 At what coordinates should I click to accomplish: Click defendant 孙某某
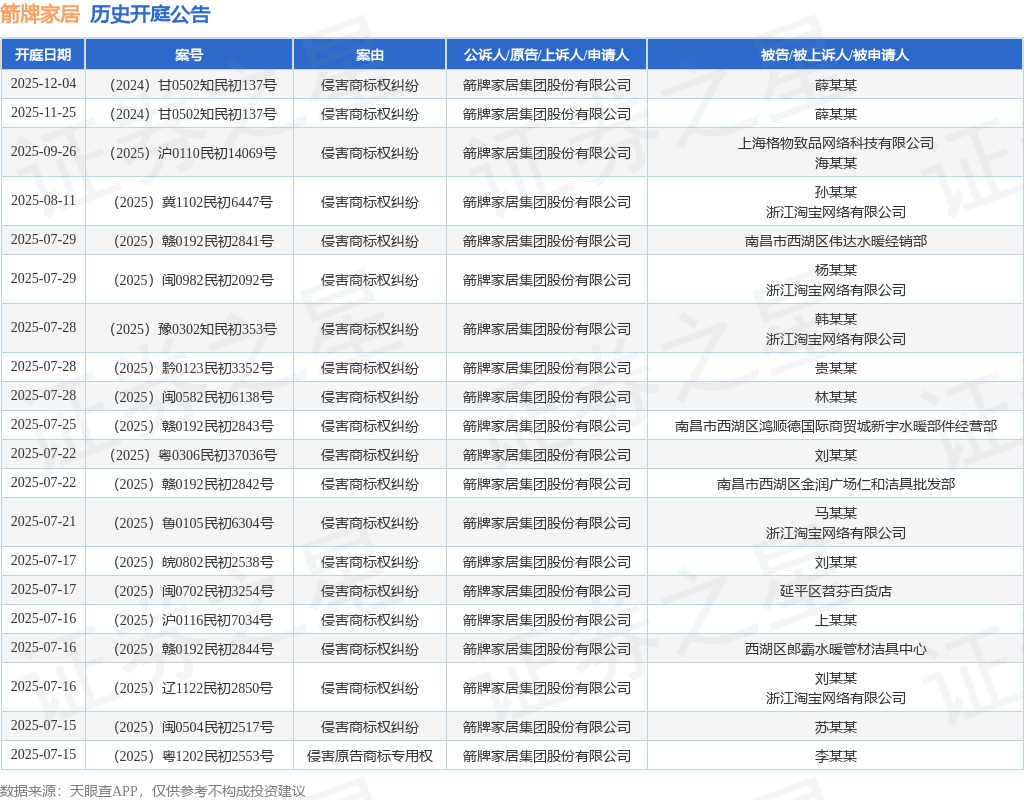click(835, 192)
